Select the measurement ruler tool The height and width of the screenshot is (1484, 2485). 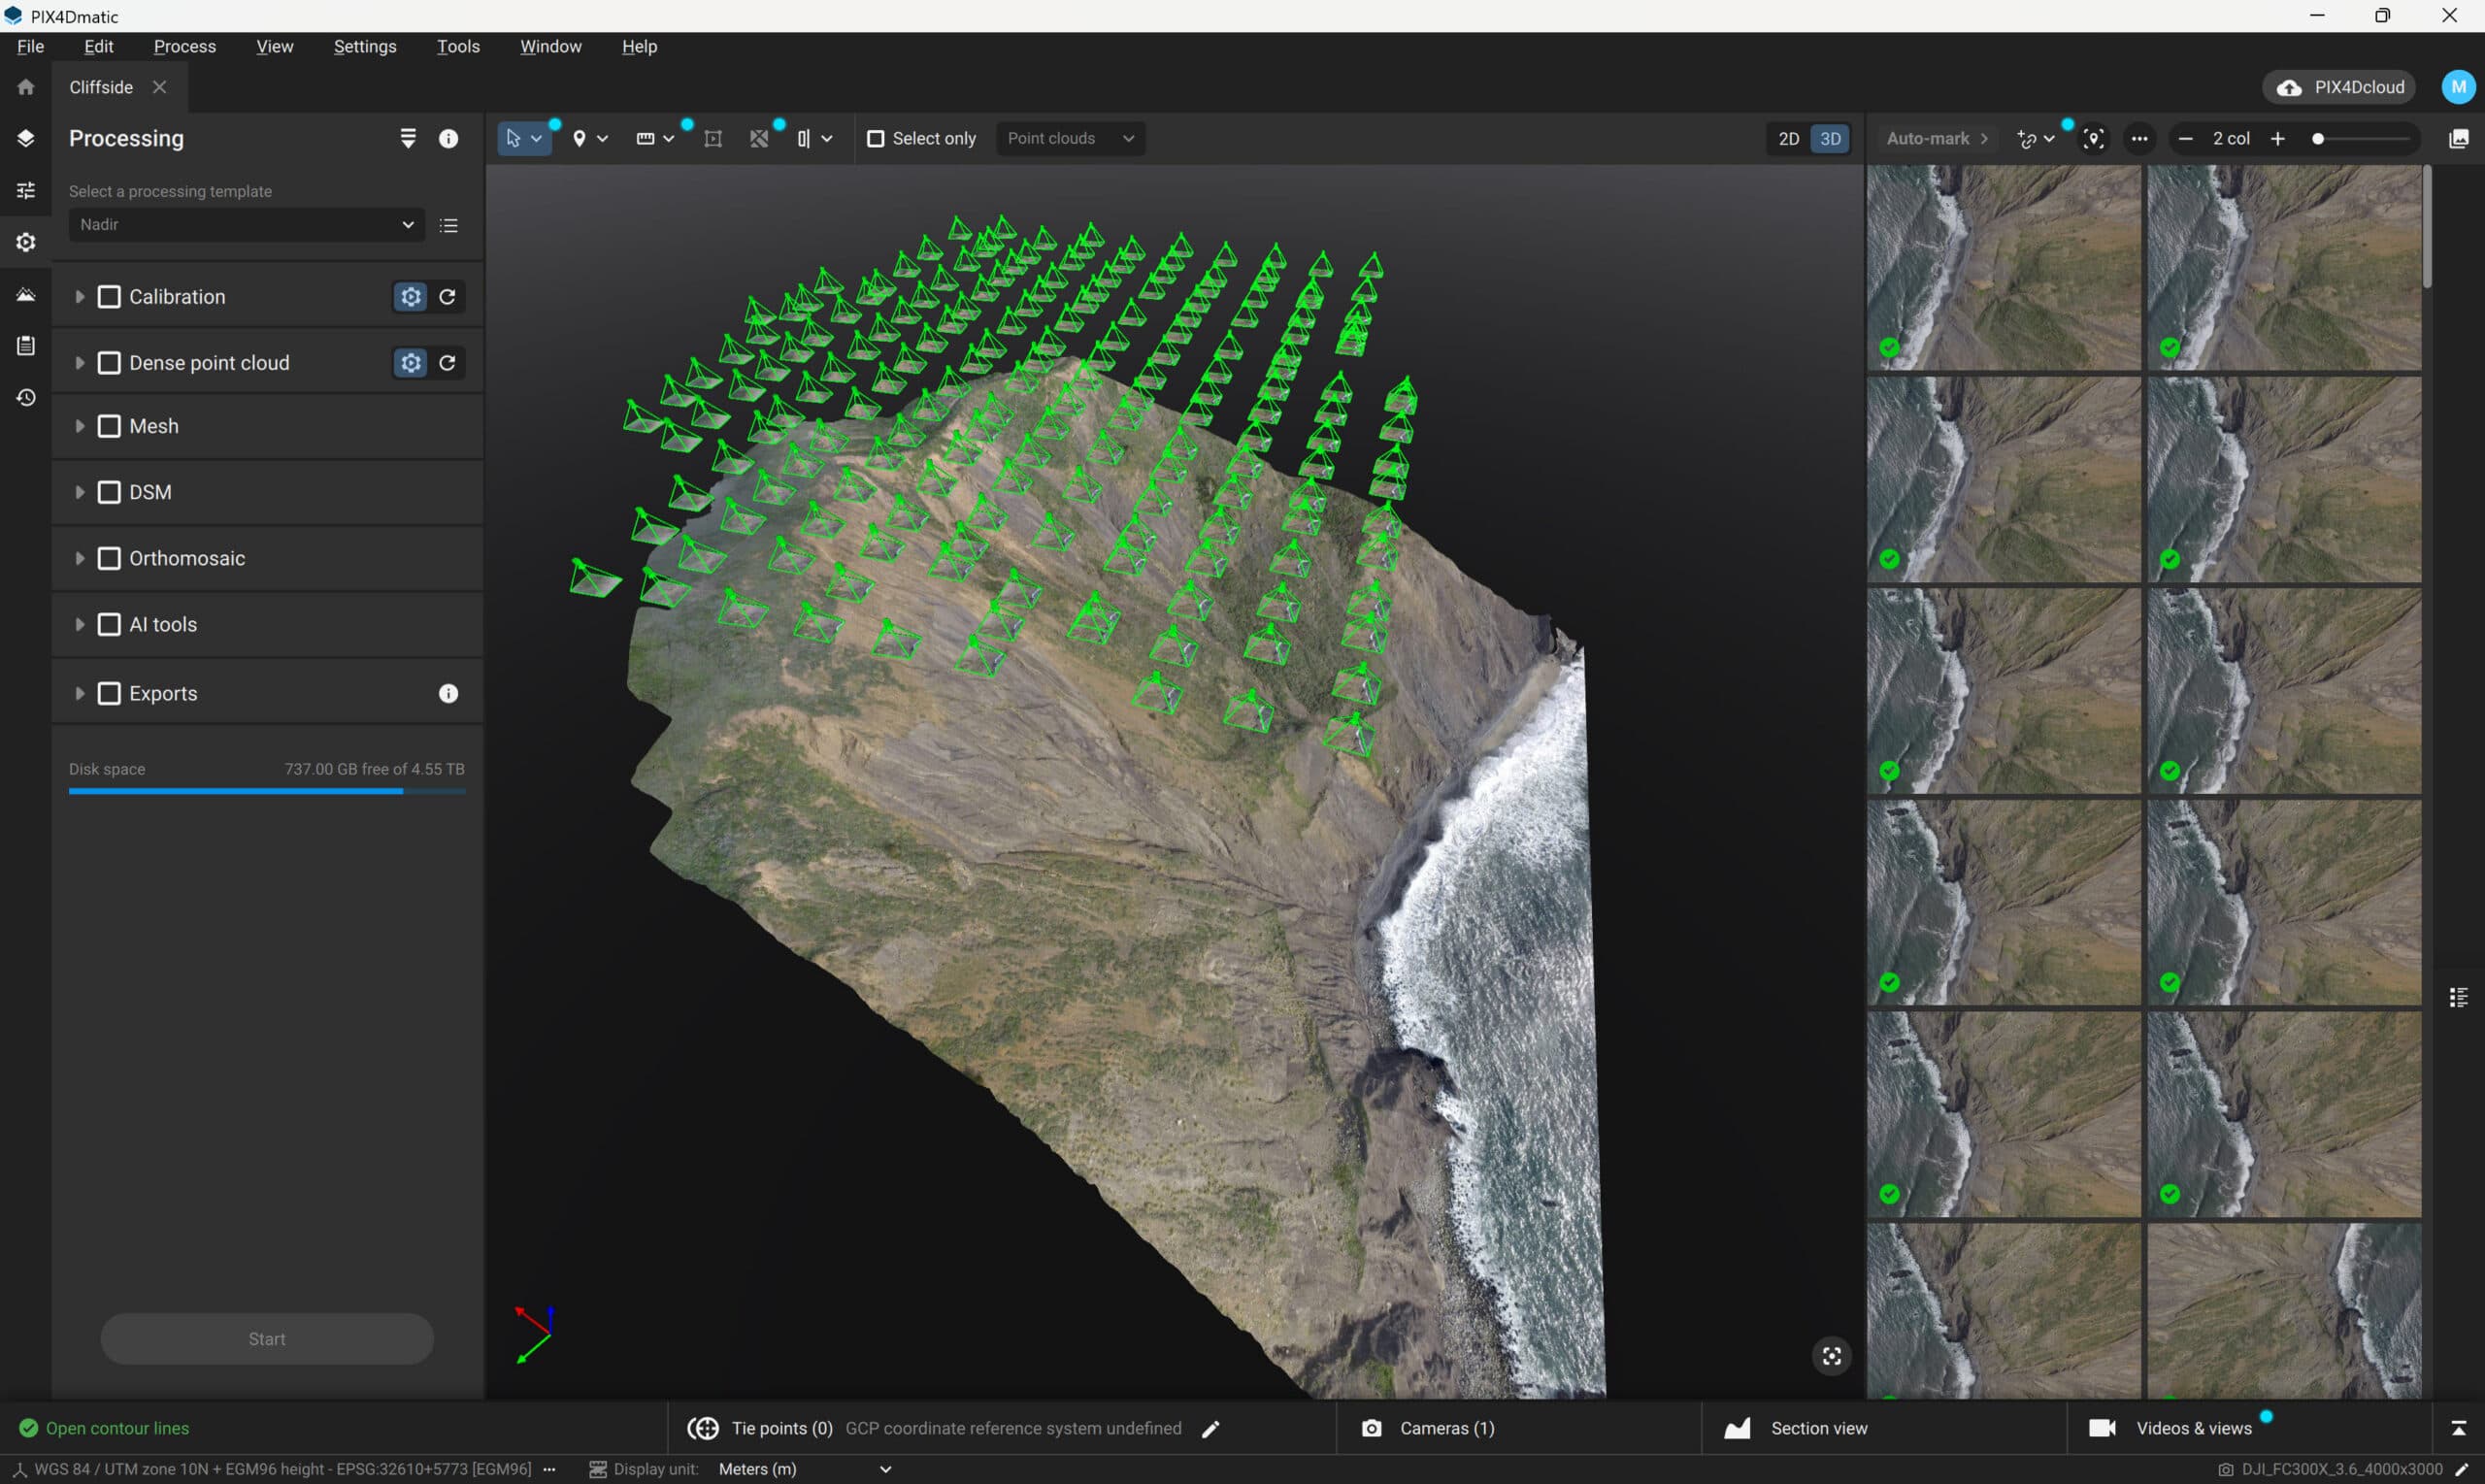point(645,138)
